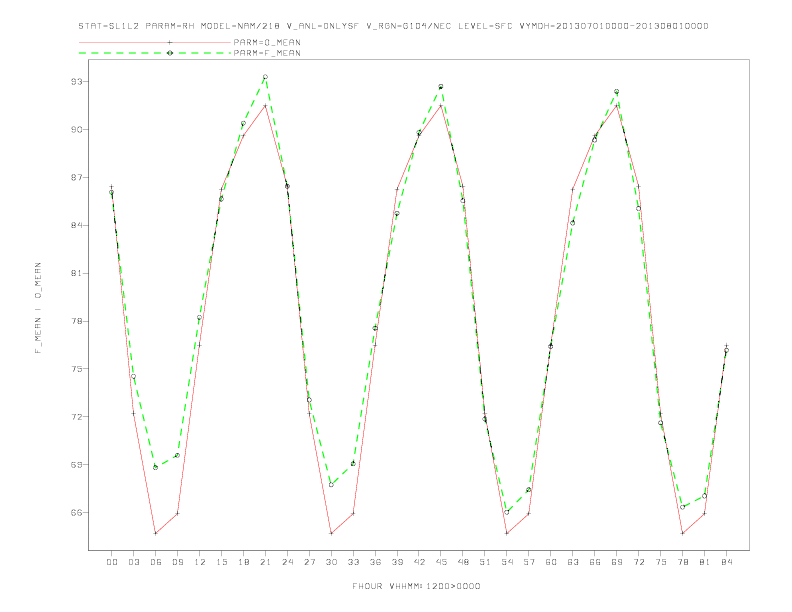Click the F_MEAN circle marker at hour 45 peak
The width and height of the screenshot is (792, 612).
[x=441, y=86]
